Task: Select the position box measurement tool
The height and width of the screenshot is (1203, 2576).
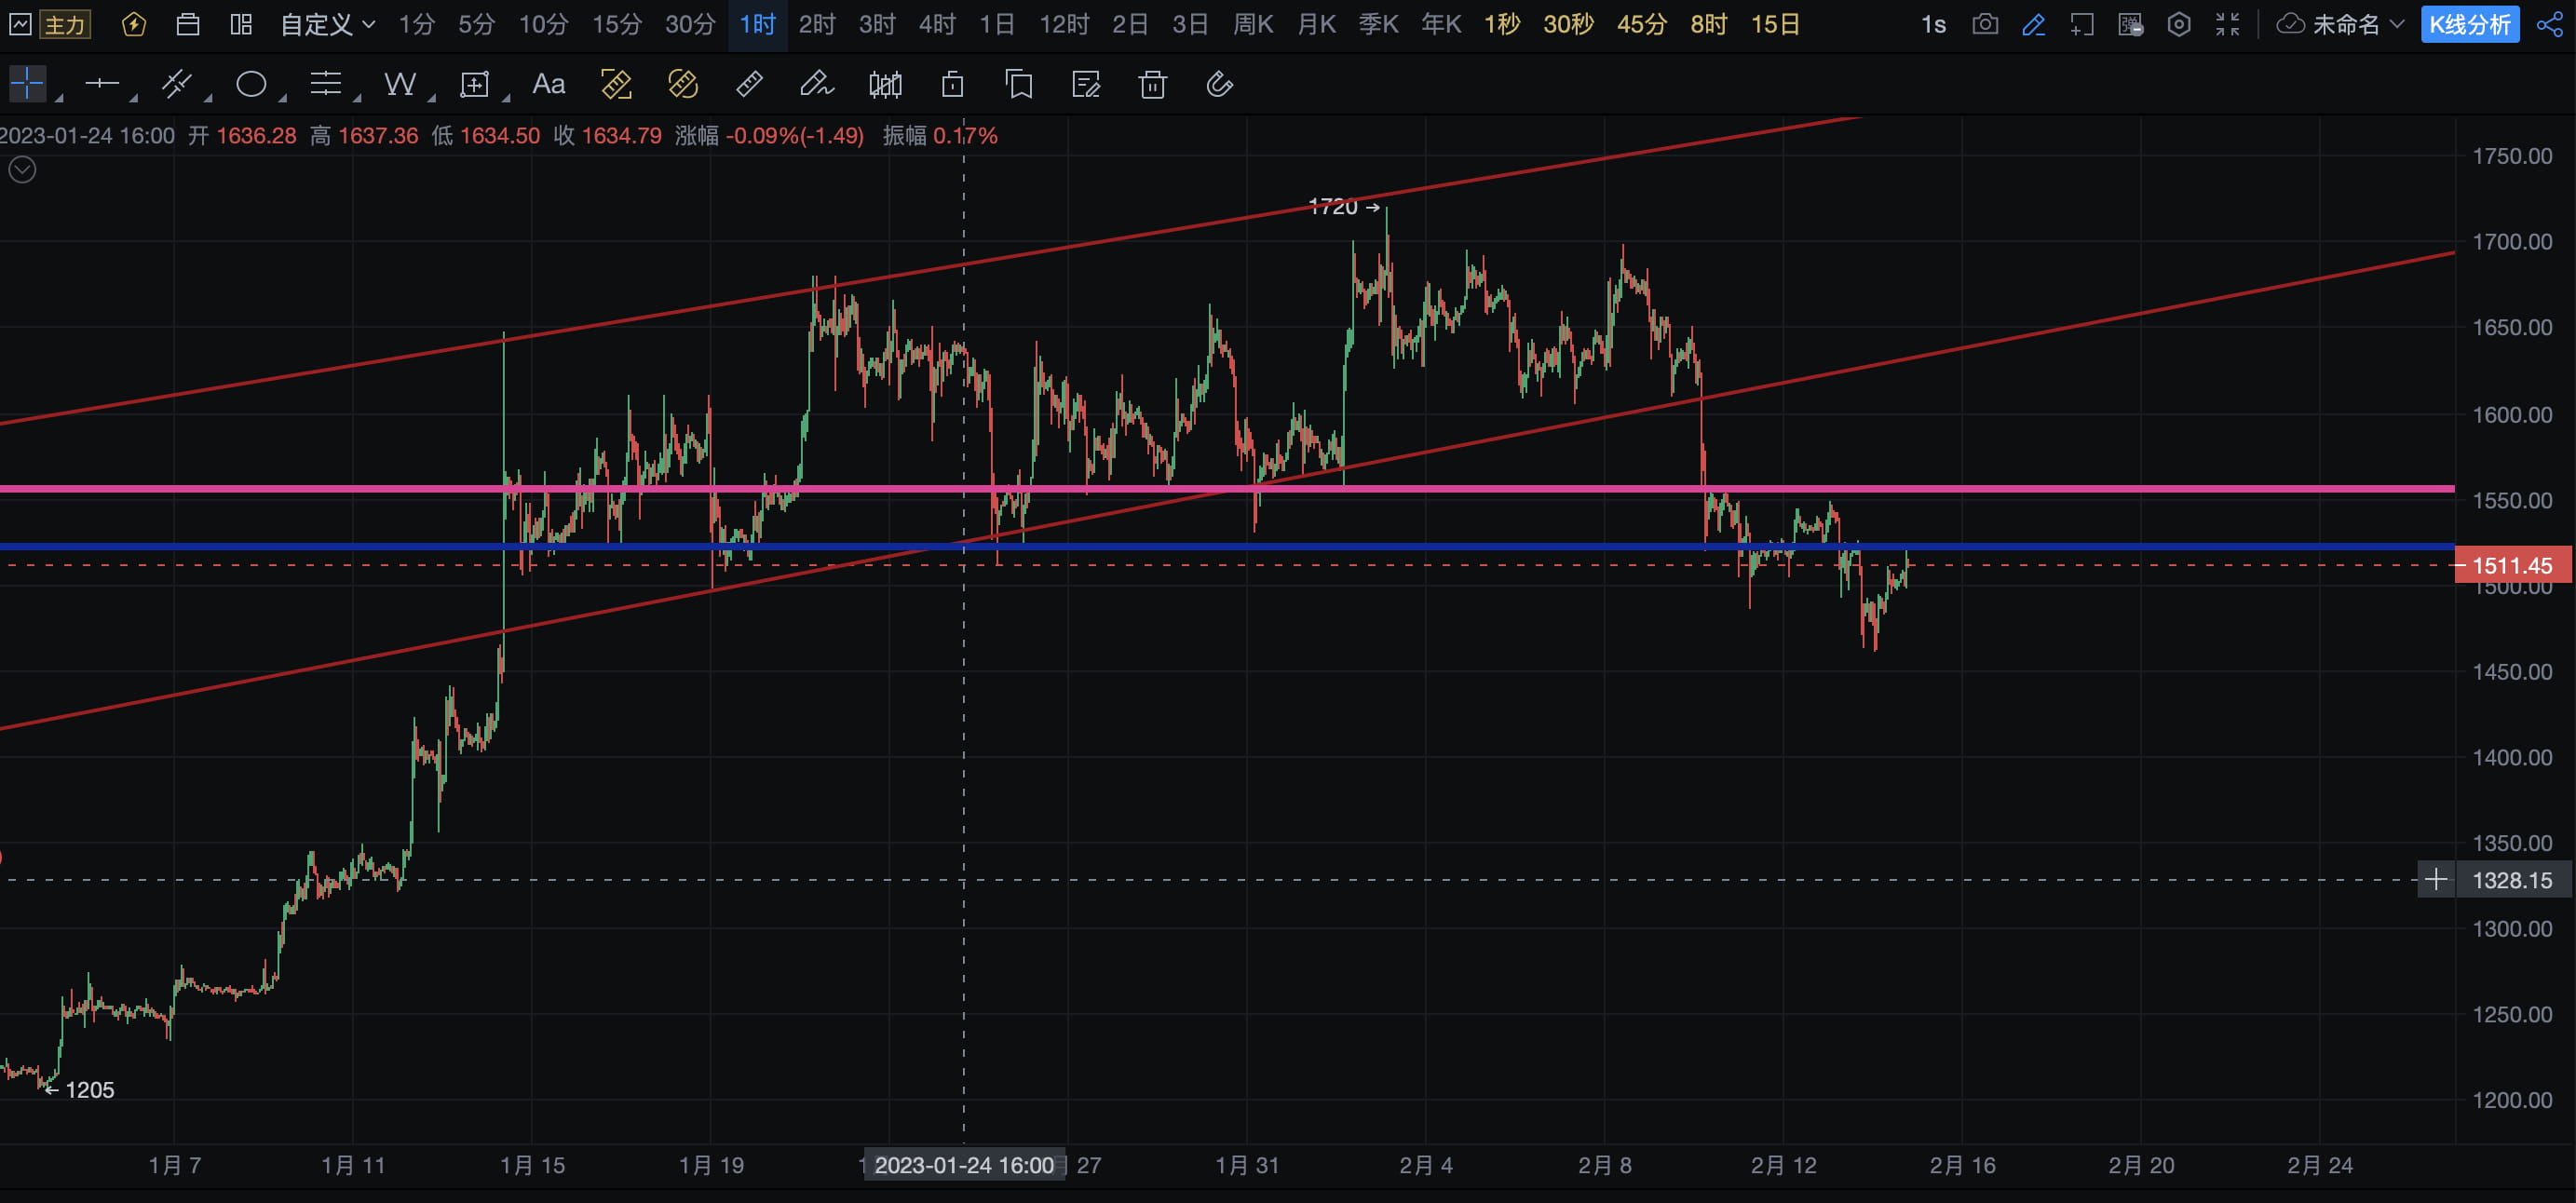Action: [474, 84]
